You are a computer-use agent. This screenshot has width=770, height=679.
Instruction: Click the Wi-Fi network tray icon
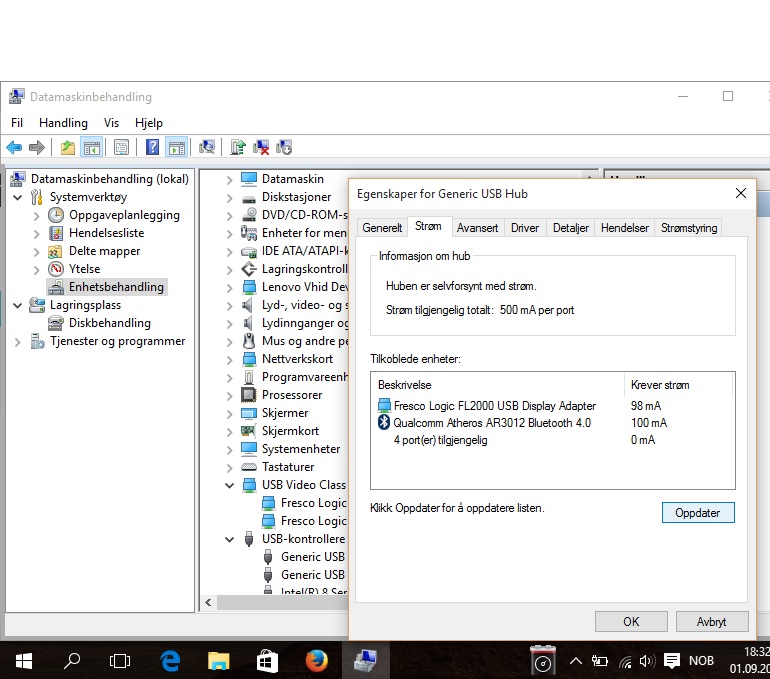[625, 662]
